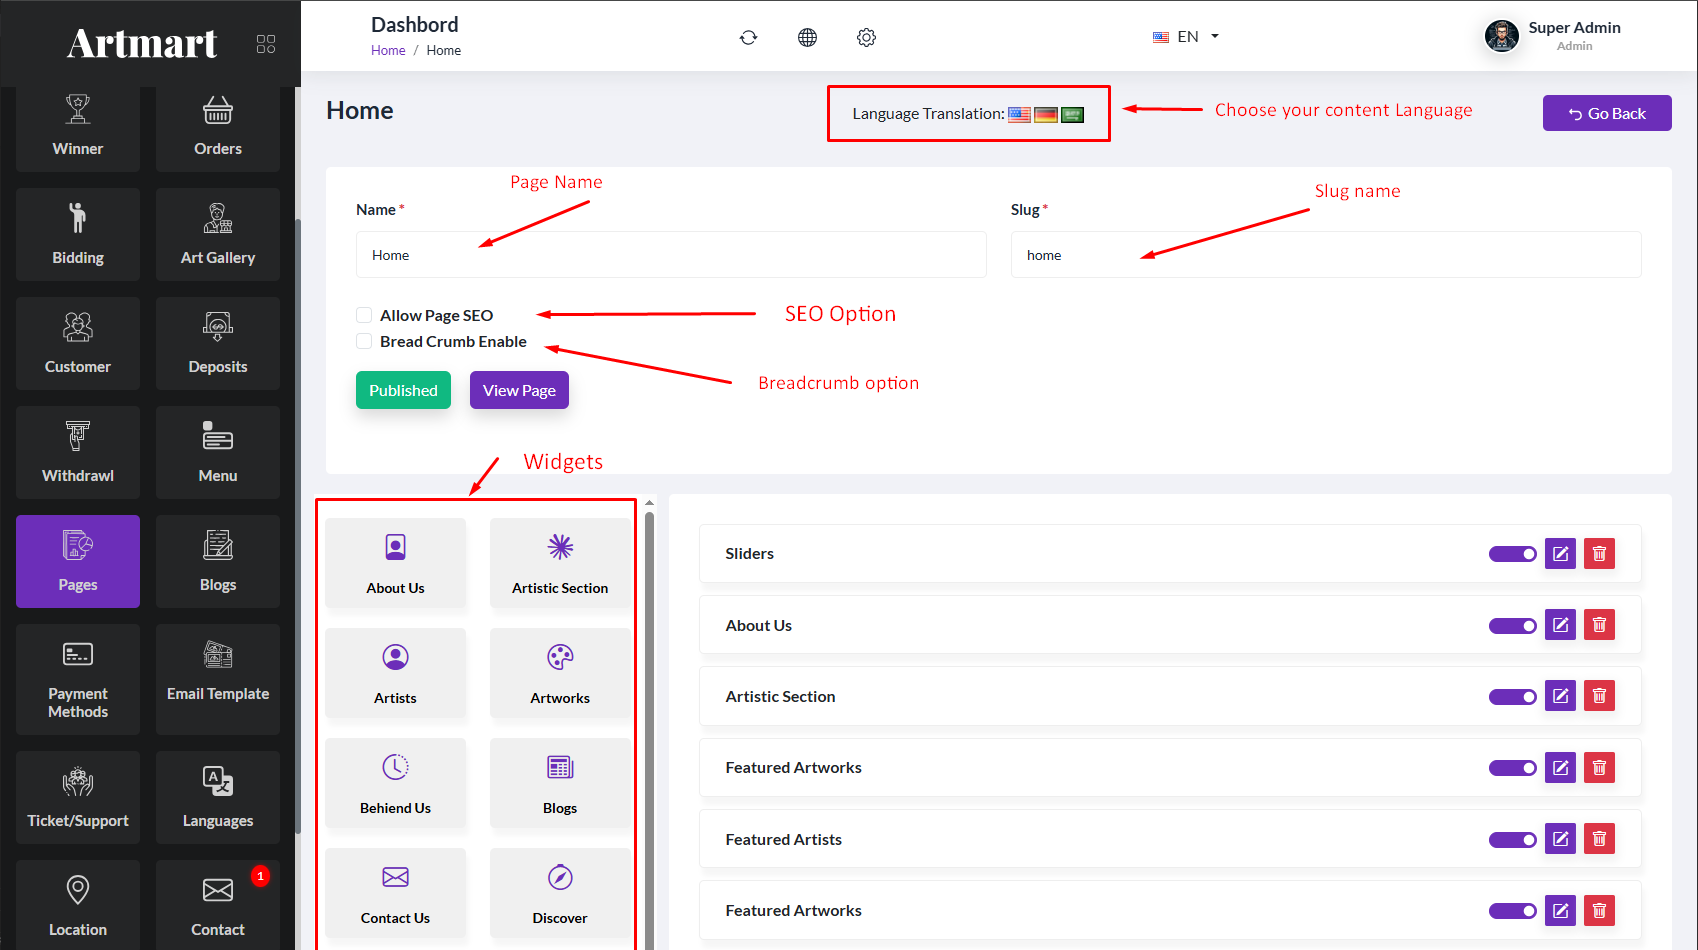Add the Discover widget
This screenshot has height=950, width=1698.
coord(560,891)
